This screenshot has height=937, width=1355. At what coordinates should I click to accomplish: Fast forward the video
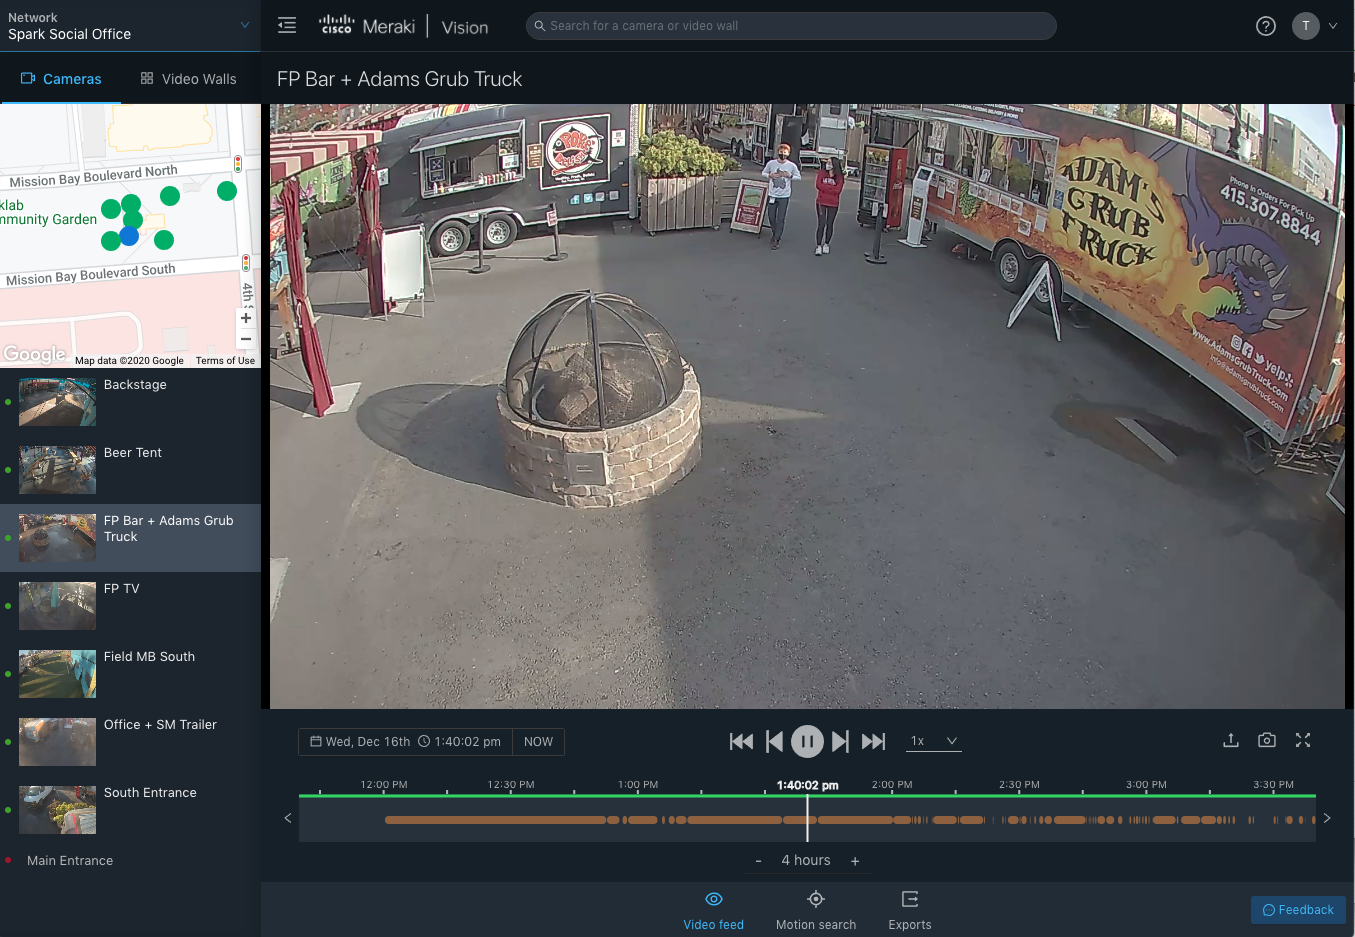tap(874, 741)
